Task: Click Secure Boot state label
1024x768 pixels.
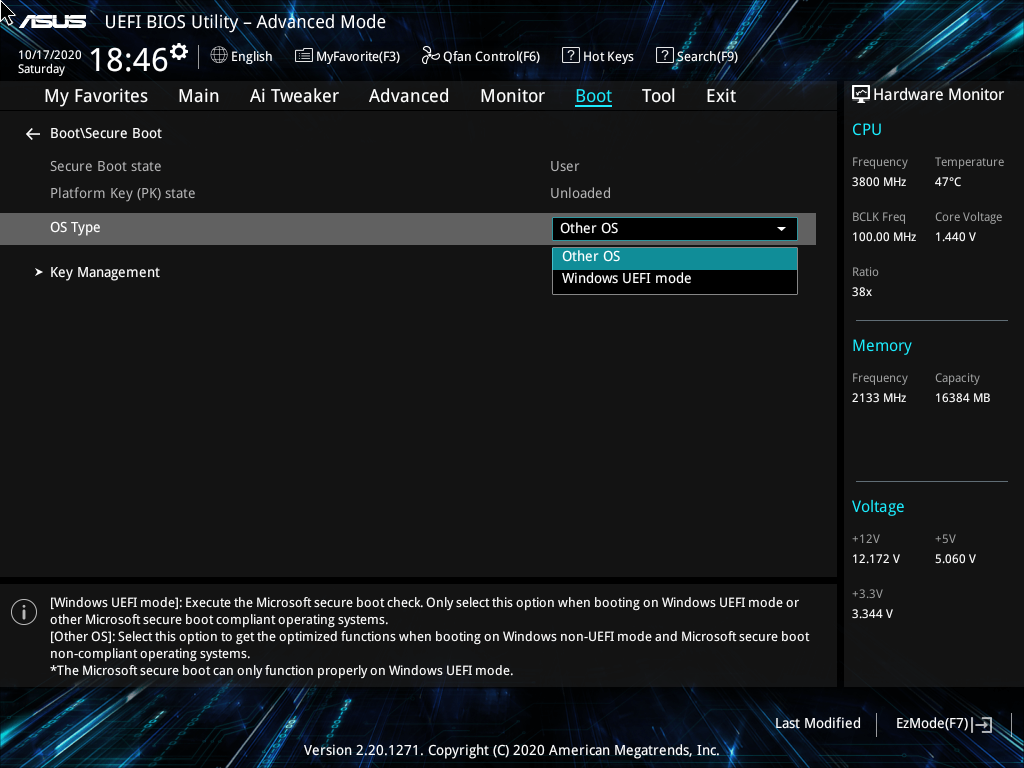Action: coord(106,167)
